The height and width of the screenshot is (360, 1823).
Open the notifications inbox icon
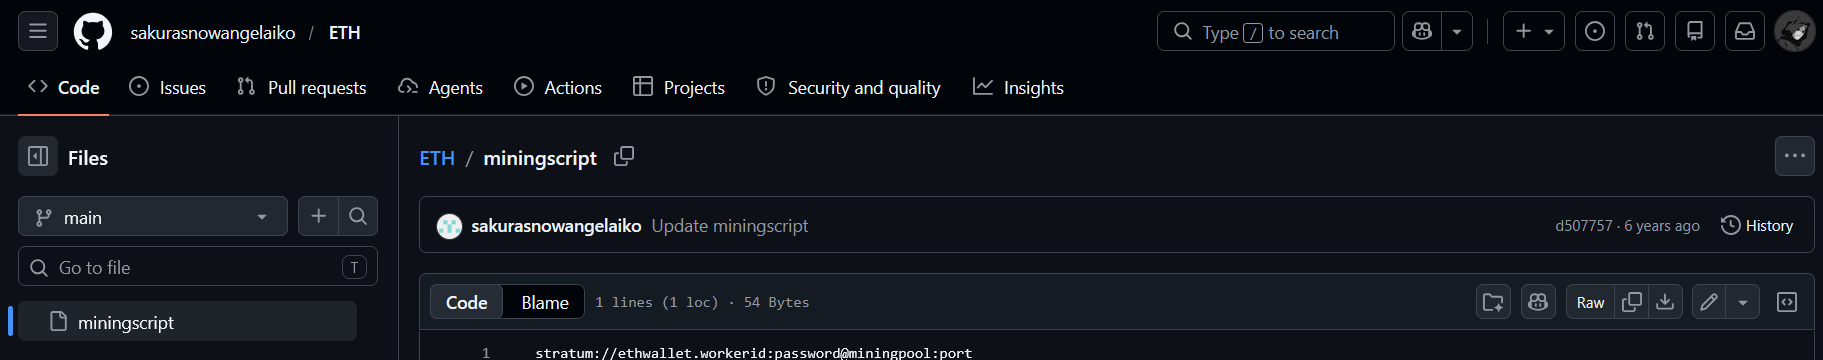pyautogui.click(x=1745, y=31)
